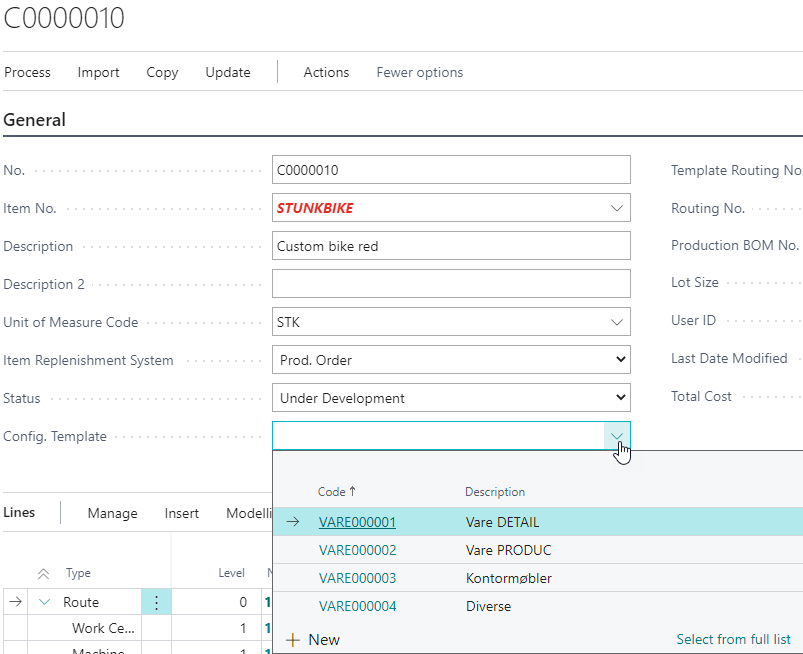
Task: Open the Manage menu in Lines
Action: (112, 513)
